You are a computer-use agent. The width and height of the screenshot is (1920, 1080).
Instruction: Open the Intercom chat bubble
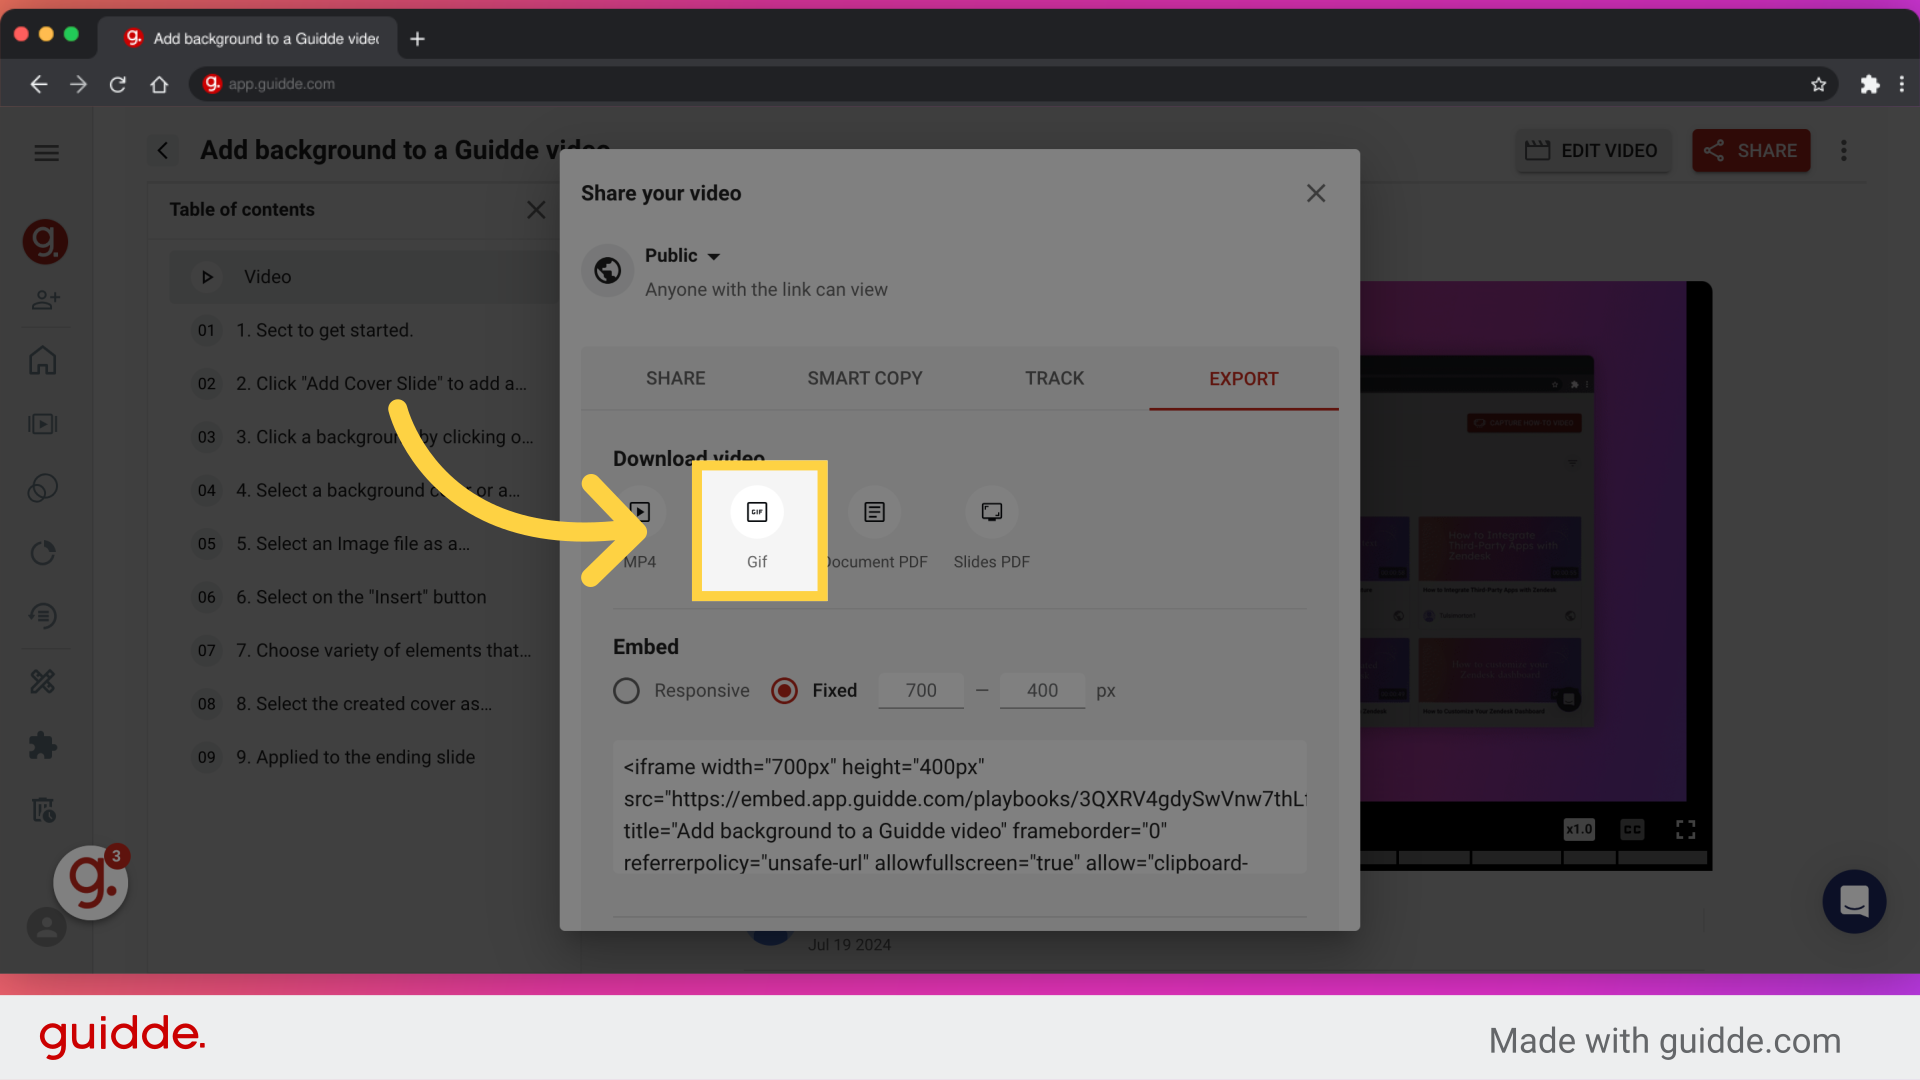point(1854,901)
